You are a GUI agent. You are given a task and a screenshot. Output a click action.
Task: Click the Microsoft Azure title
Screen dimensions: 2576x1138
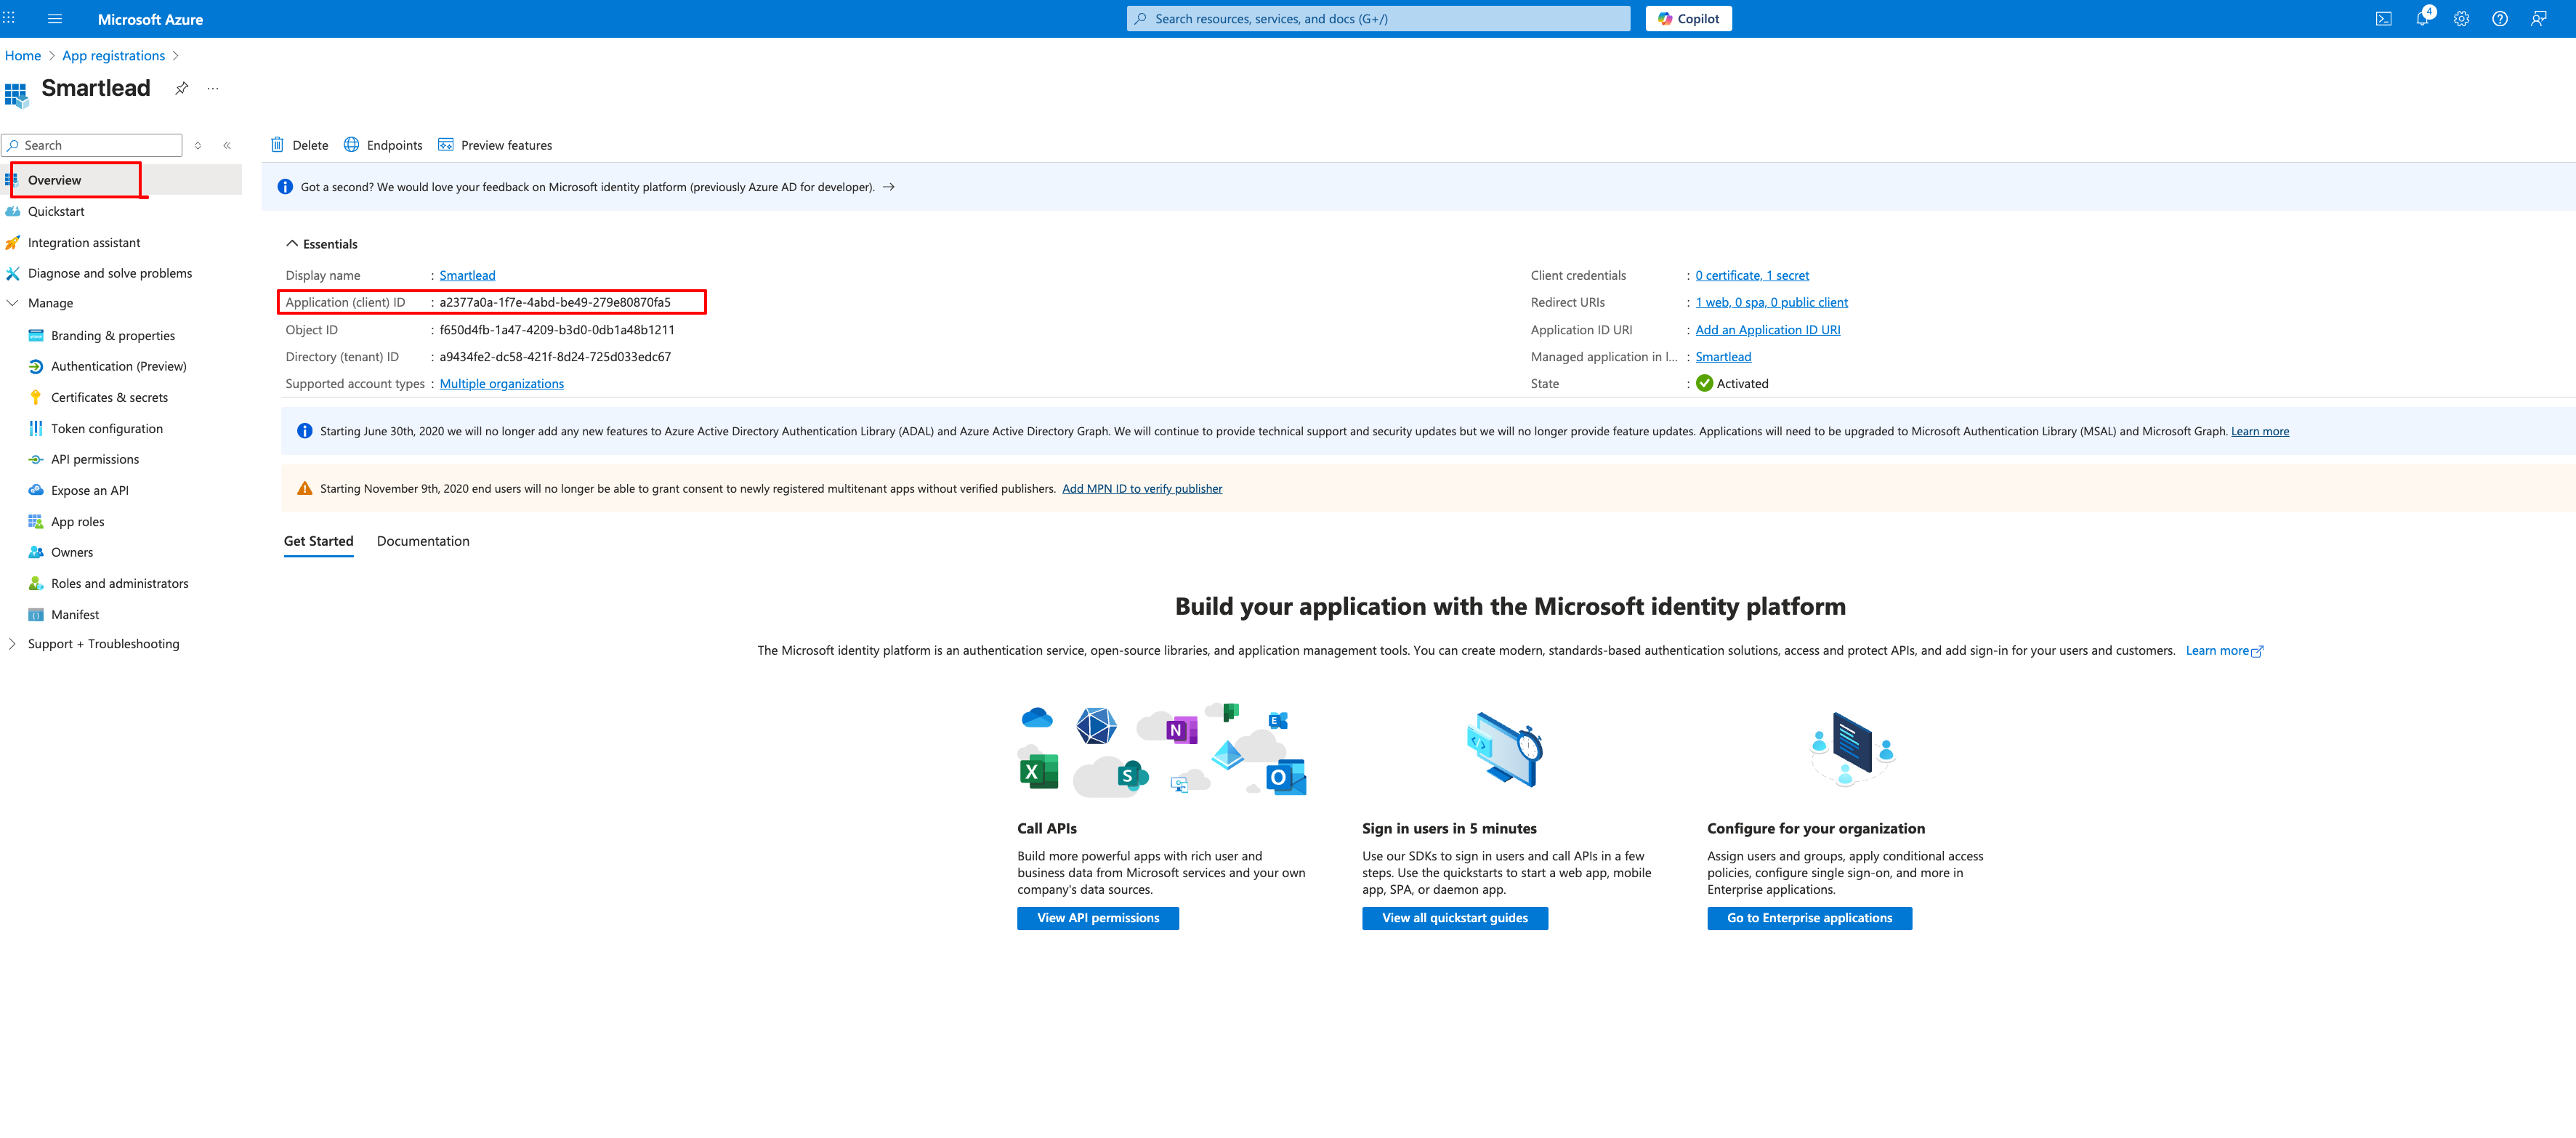[150, 19]
